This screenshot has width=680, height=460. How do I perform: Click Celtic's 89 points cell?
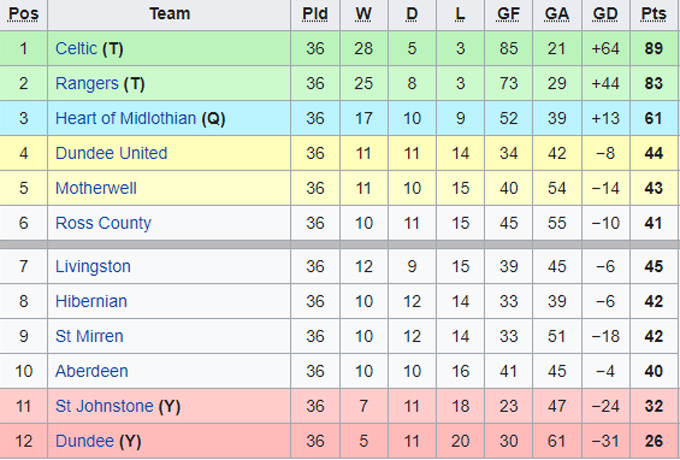[654, 48]
